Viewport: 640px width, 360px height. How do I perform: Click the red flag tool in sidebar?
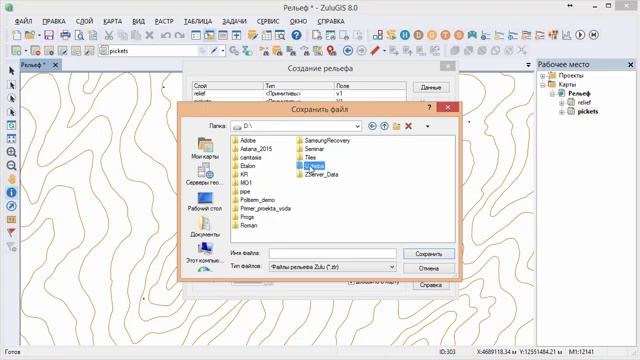click(11, 233)
